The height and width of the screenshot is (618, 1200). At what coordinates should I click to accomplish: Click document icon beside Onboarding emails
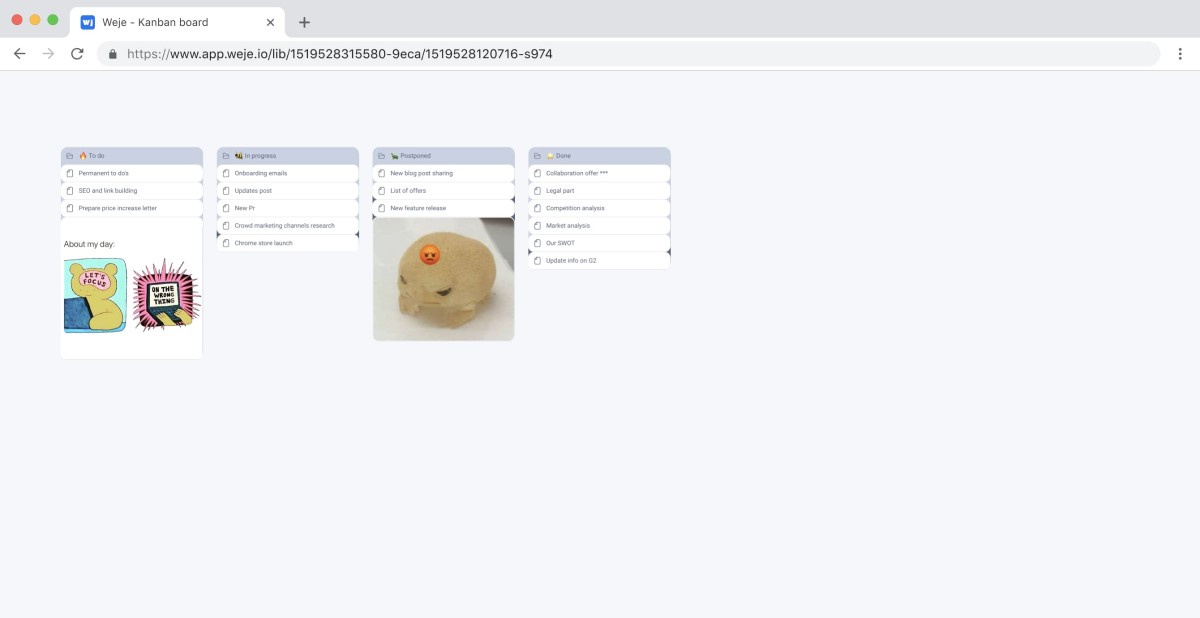pos(226,173)
